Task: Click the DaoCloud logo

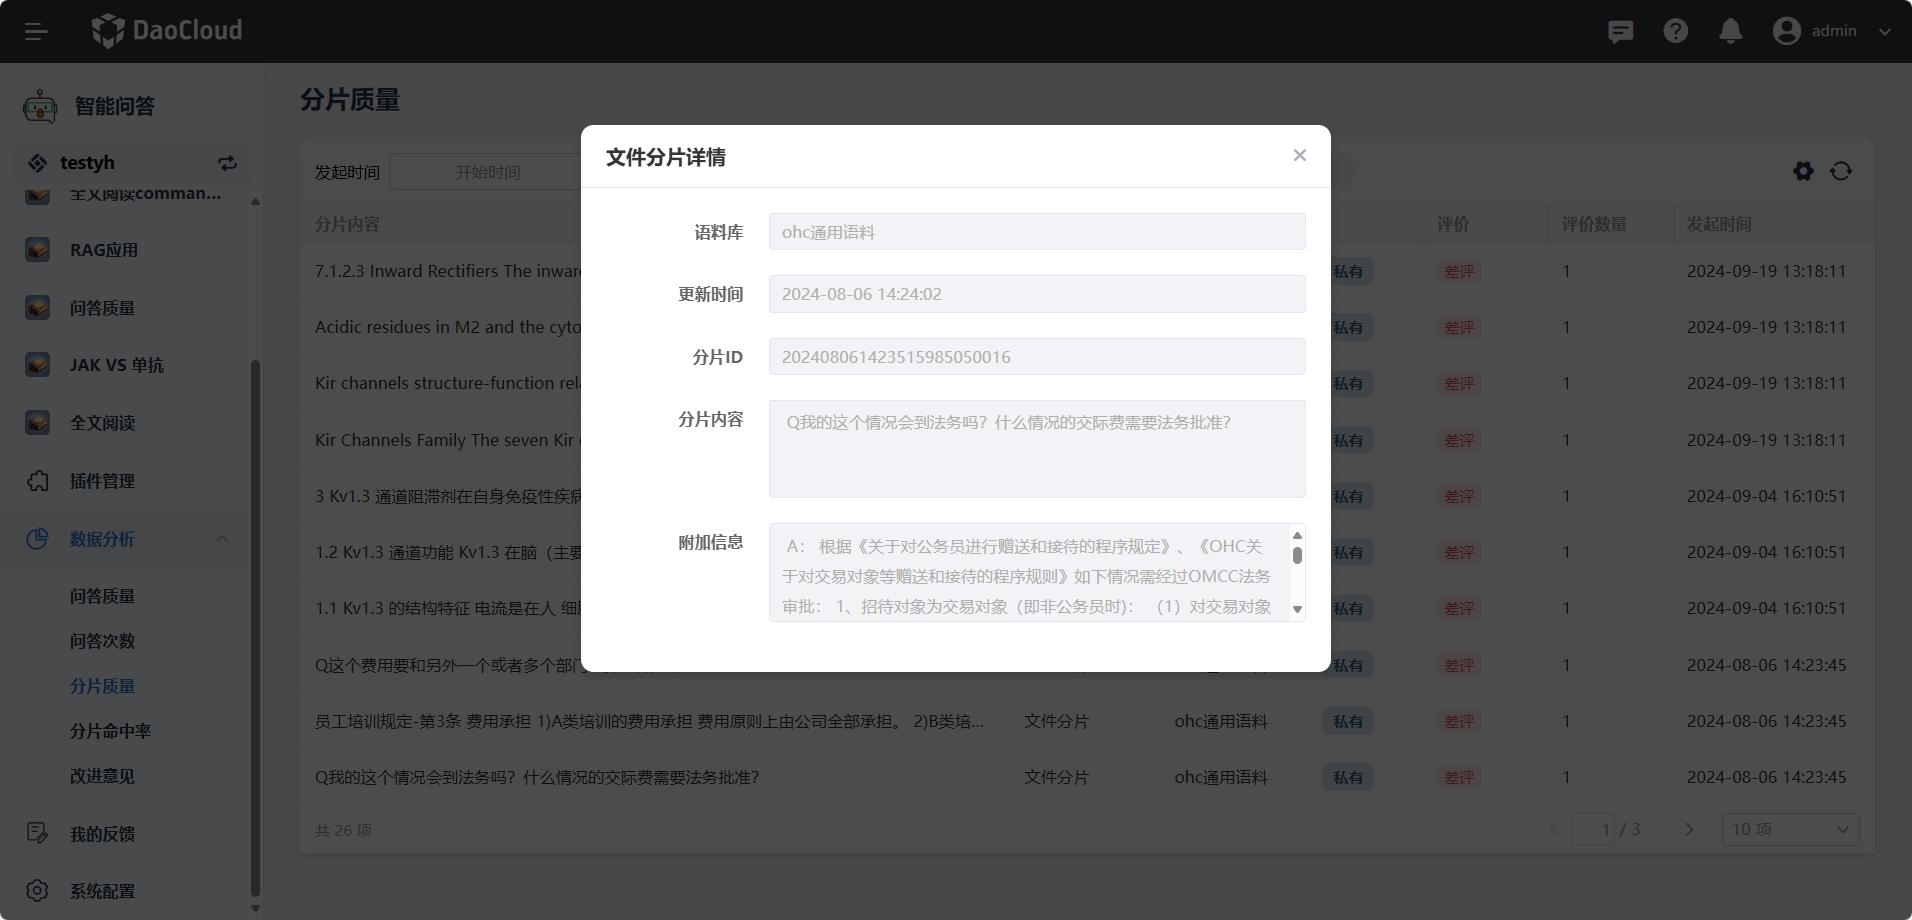Action: coord(166,31)
